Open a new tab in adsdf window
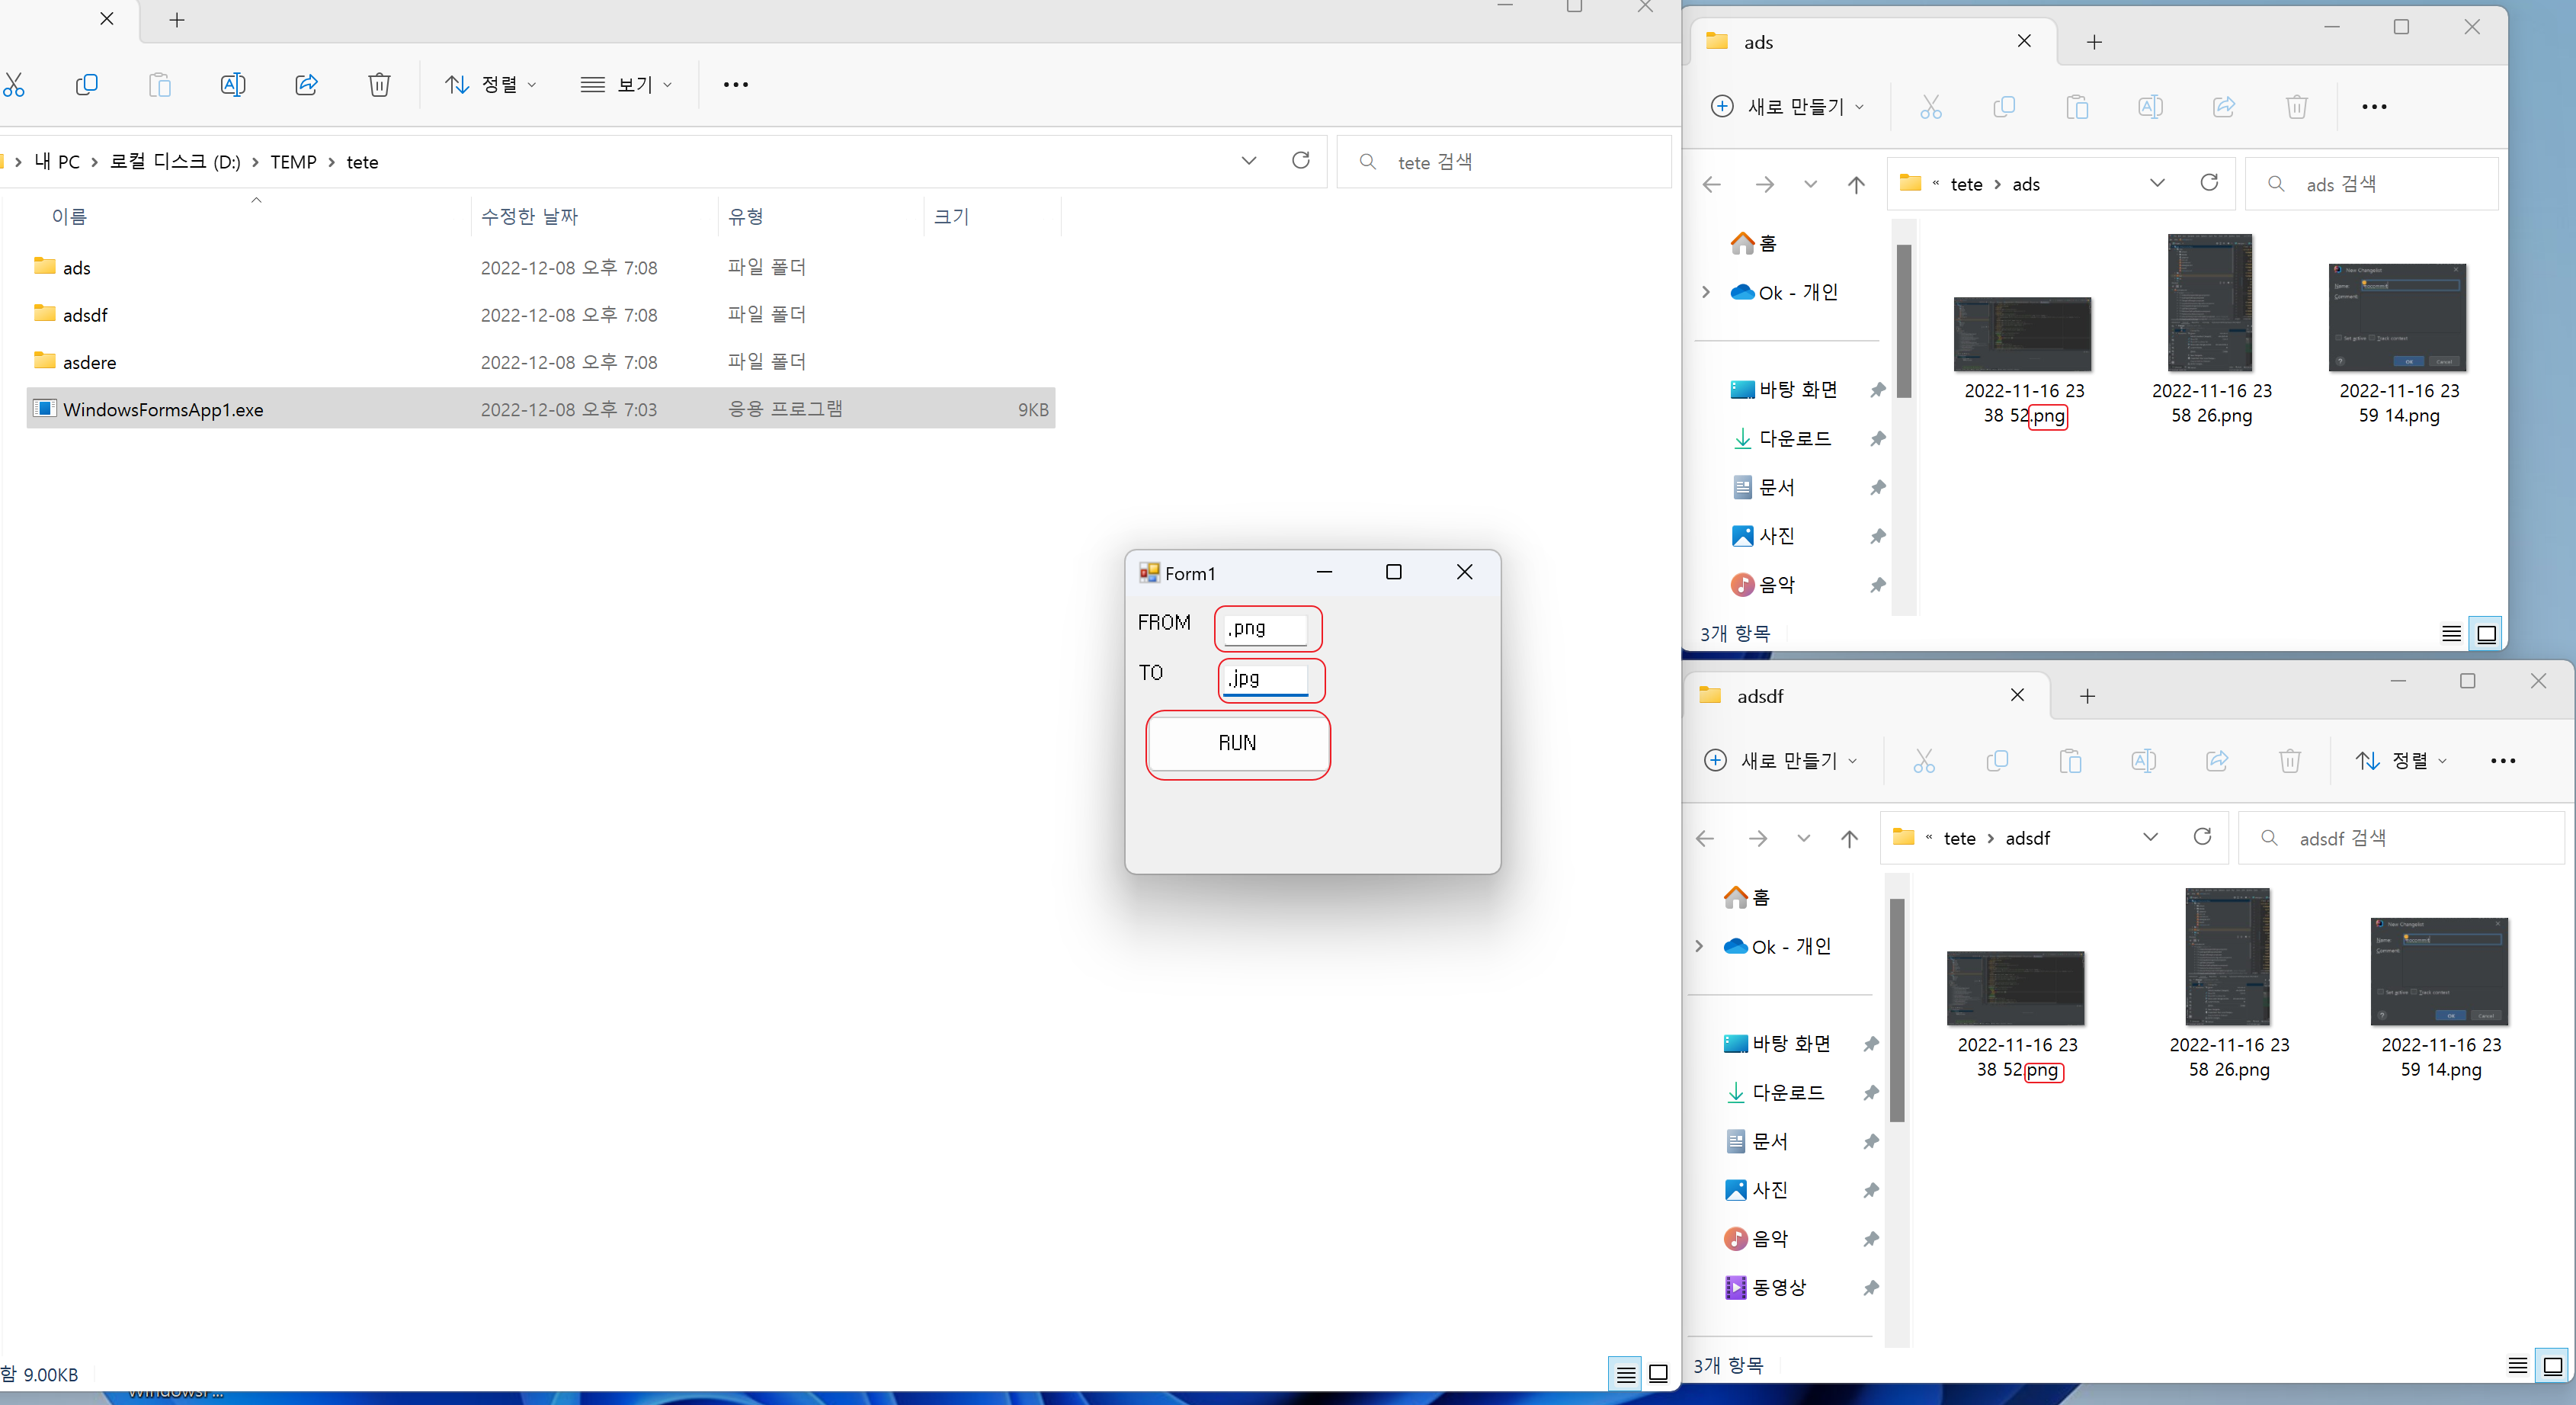The image size is (2576, 1405). [x=2087, y=696]
